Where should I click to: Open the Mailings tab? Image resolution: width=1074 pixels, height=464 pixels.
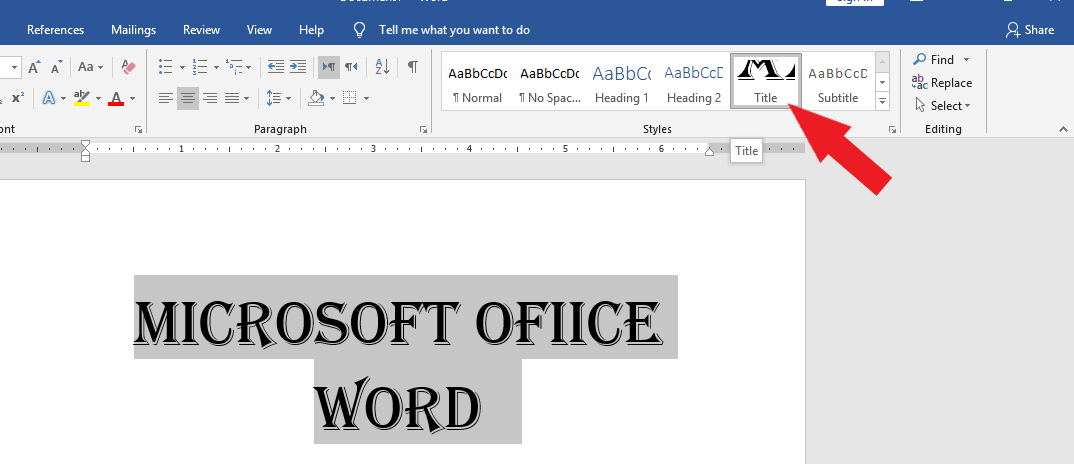point(134,29)
